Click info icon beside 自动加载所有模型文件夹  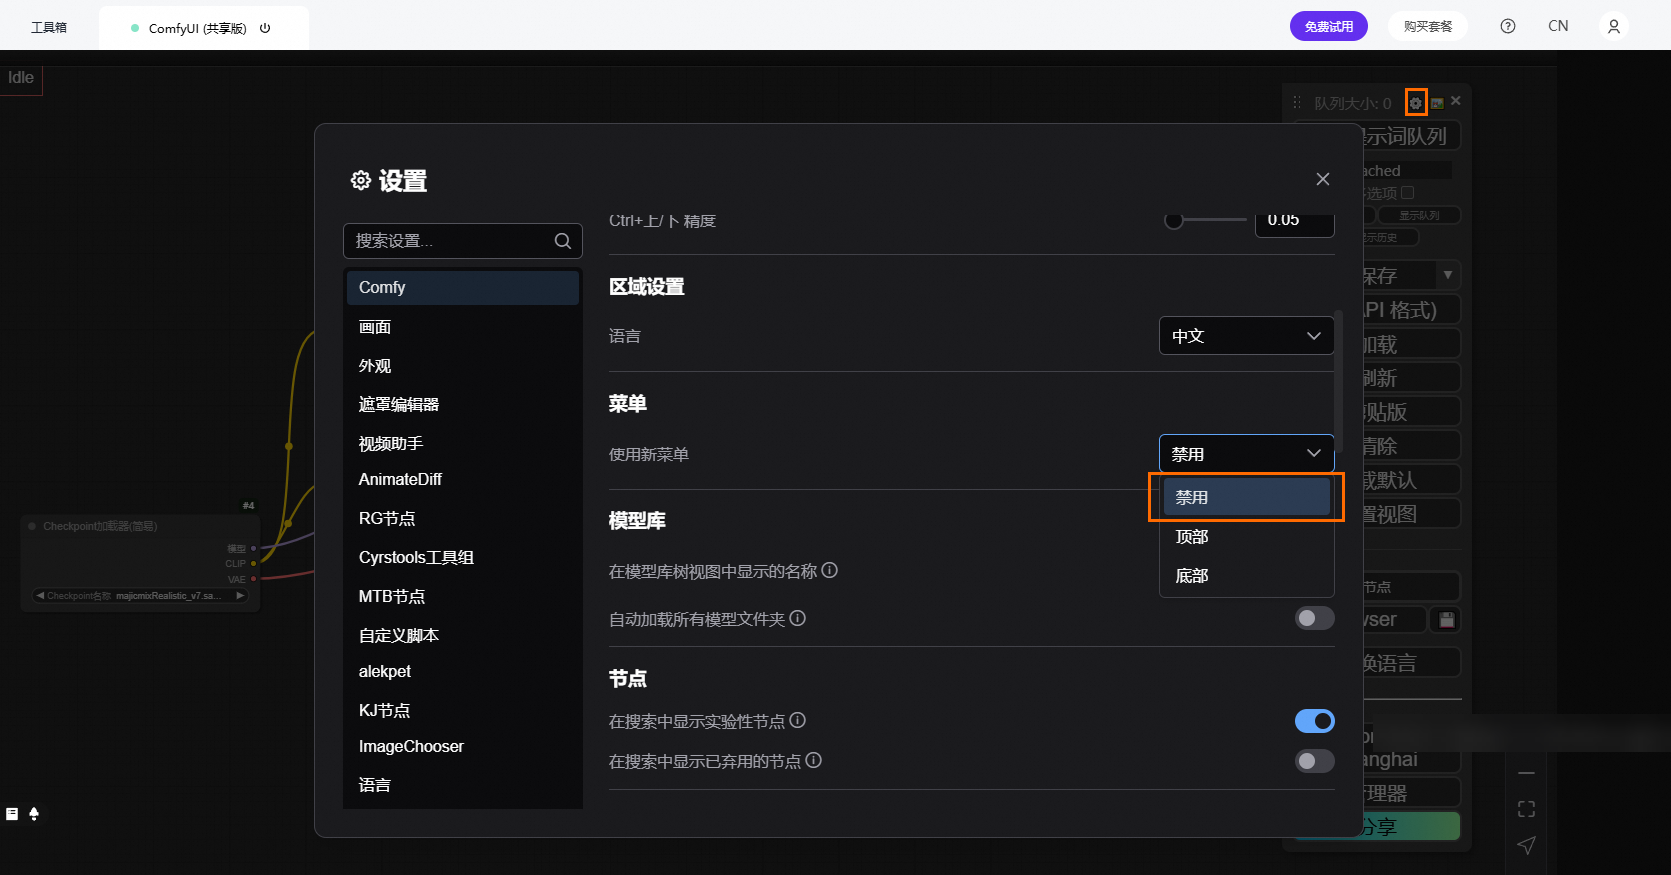(x=798, y=618)
